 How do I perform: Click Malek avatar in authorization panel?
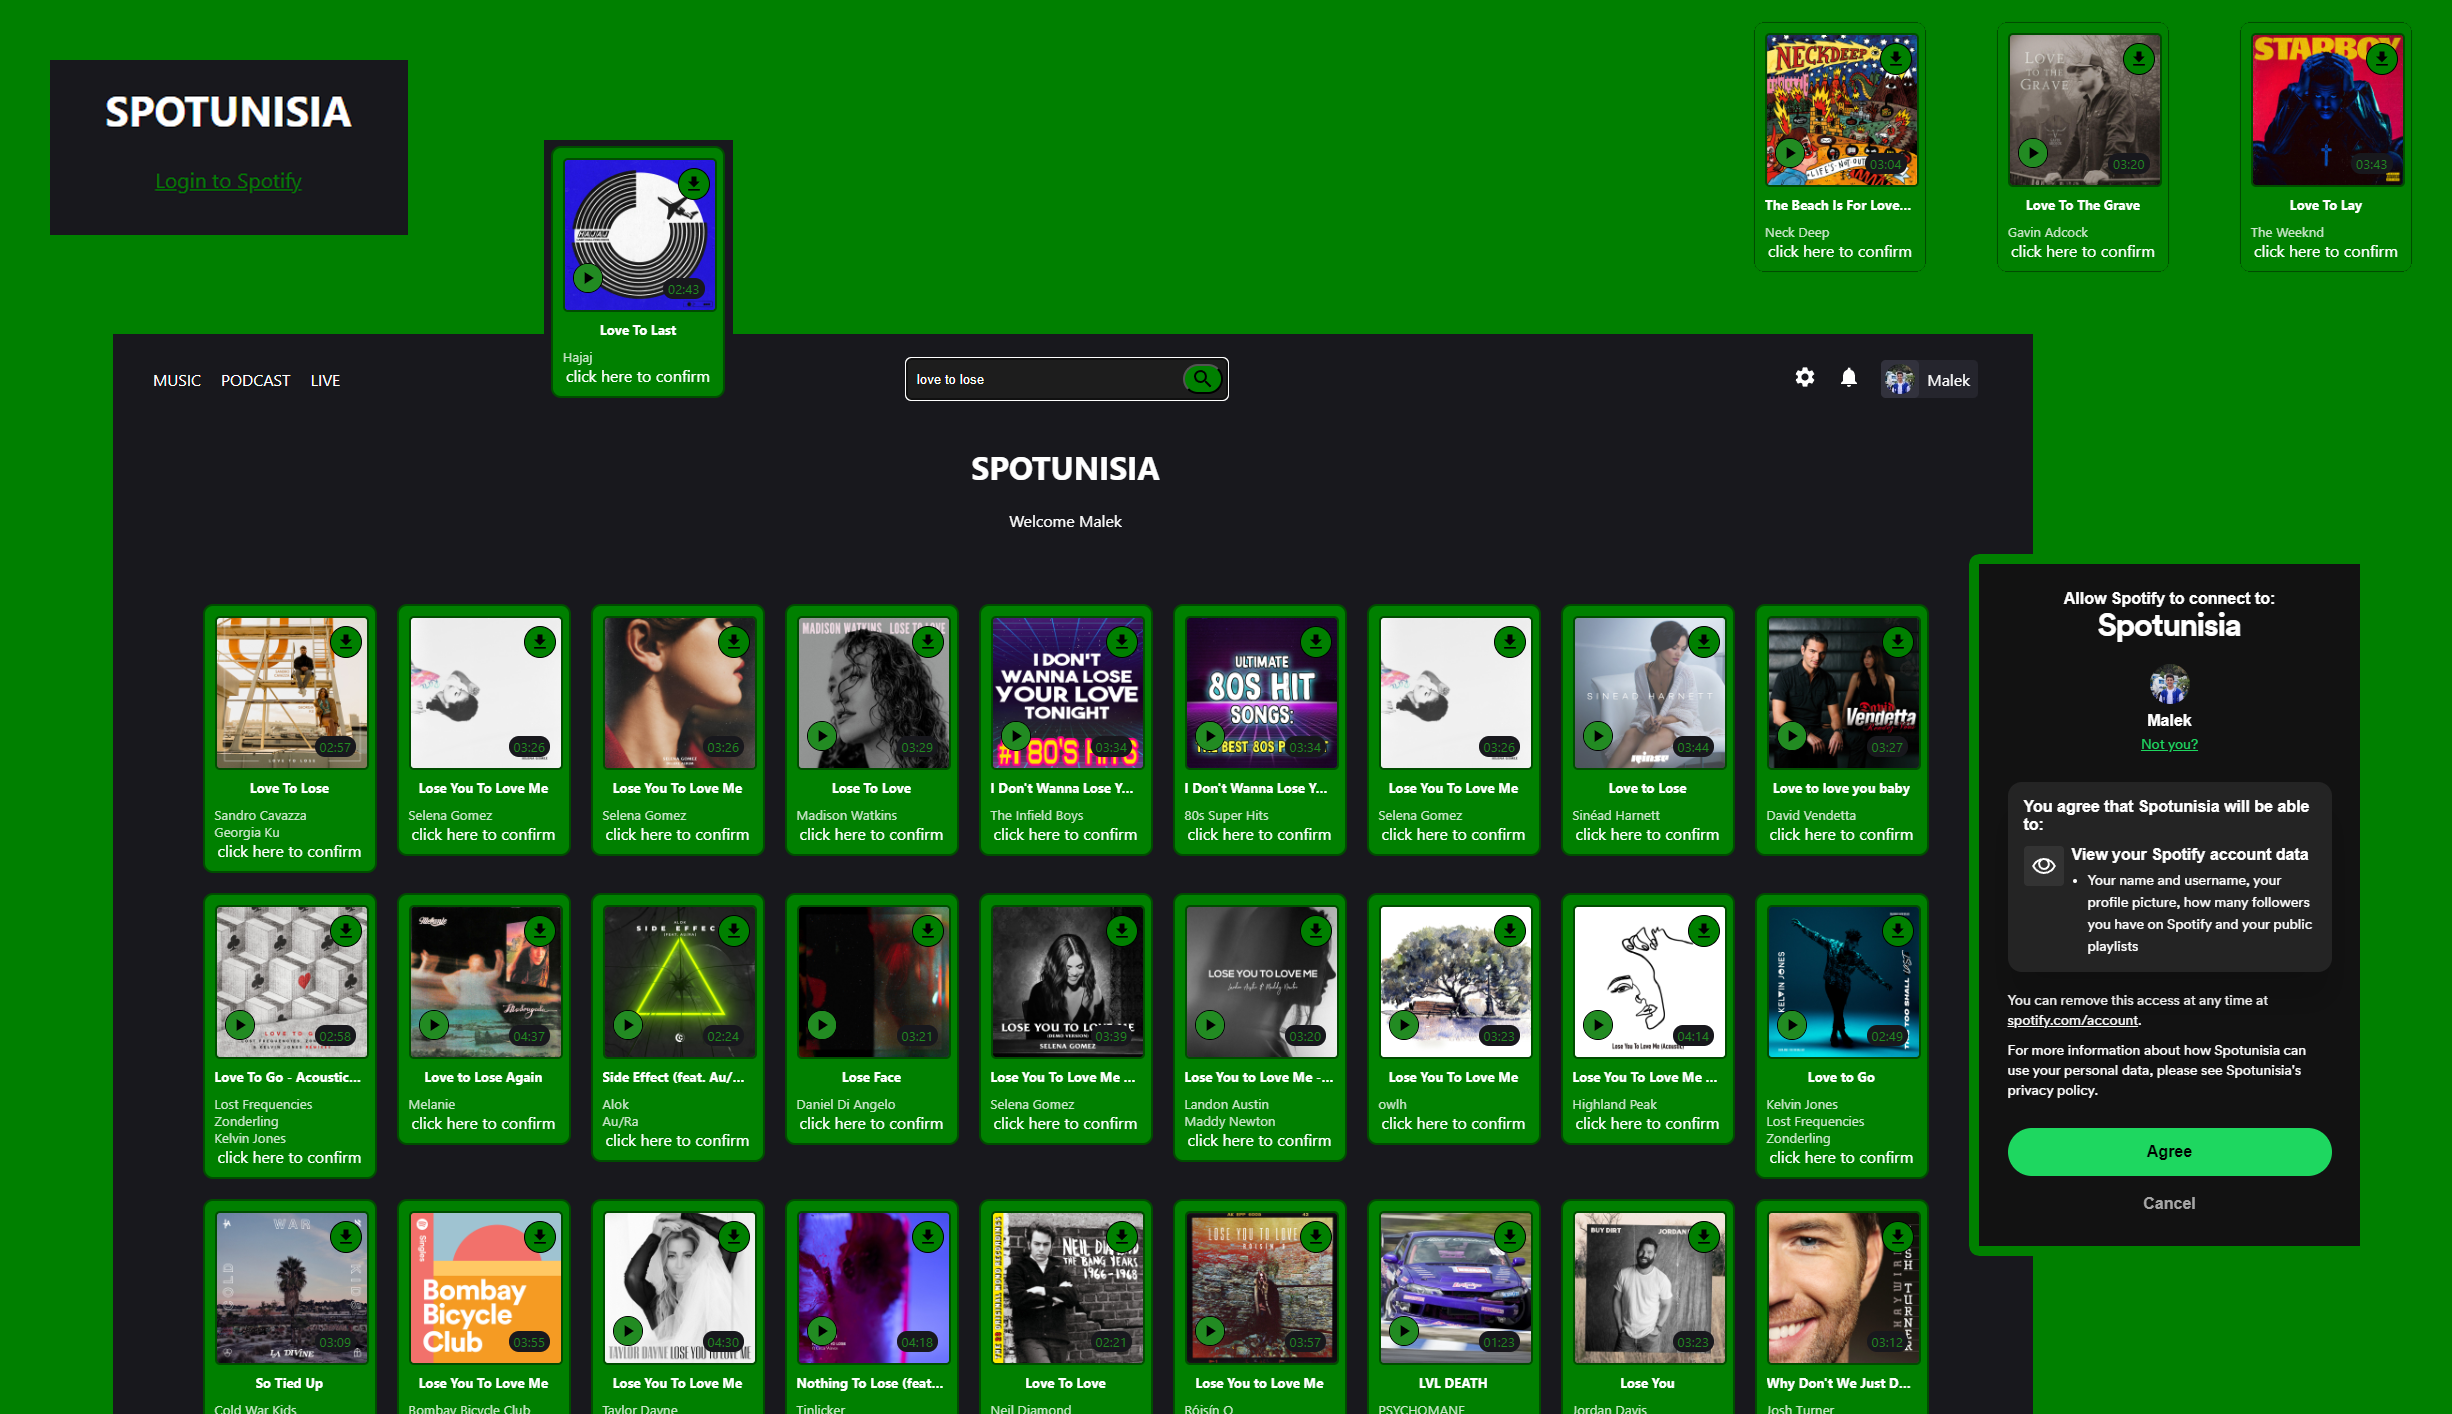point(2169,685)
